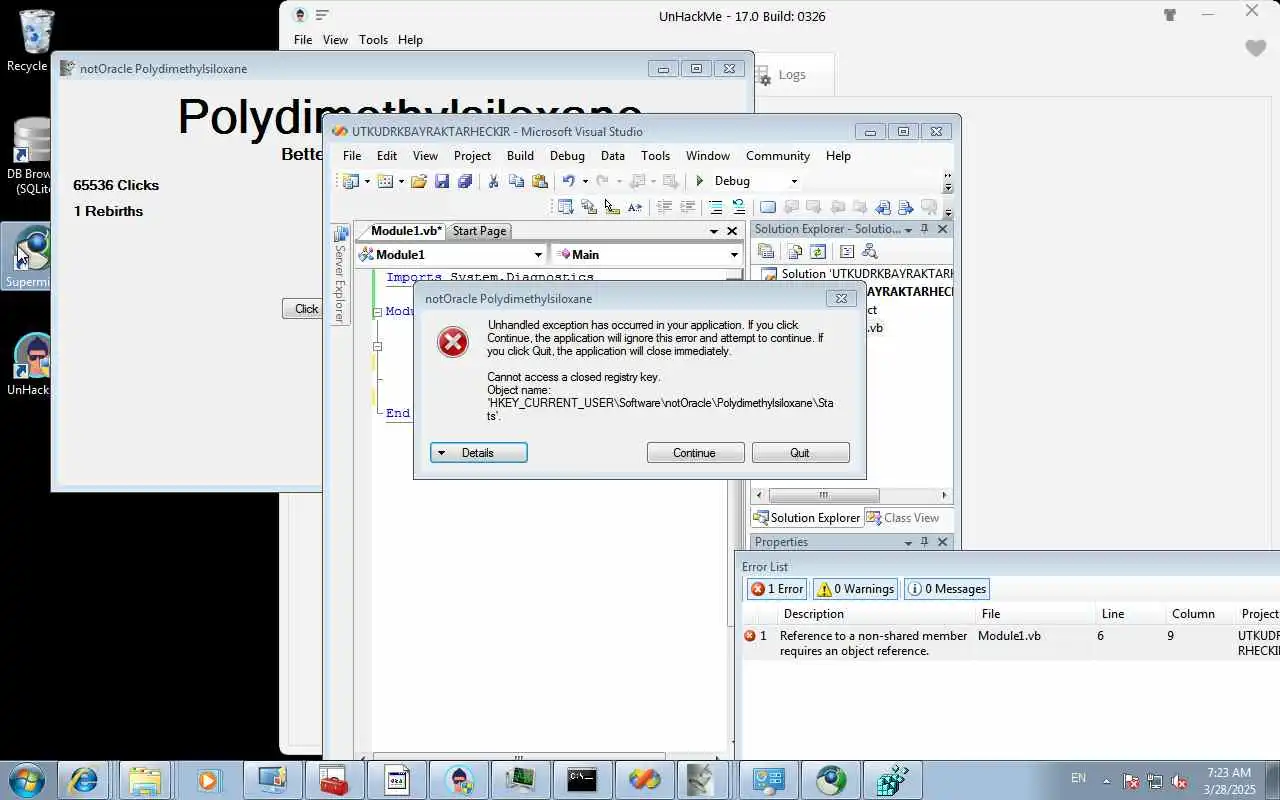Click the Windows Start button
Image resolution: width=1280 pixels, height=800 pixels.
coord(26,780)
